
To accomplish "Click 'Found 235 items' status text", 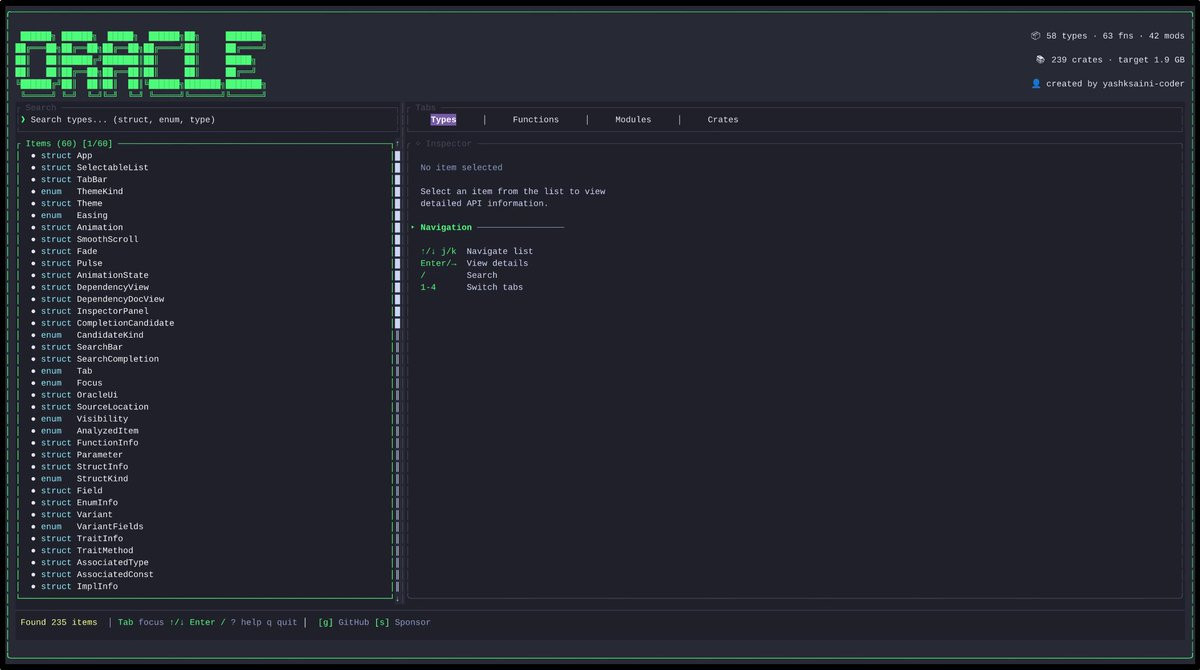I will pyautogui.click(x=59, y=623).
